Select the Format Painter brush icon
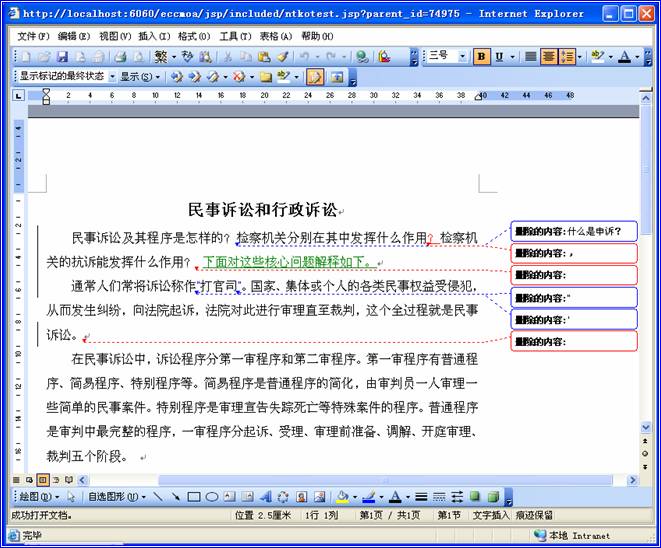 [x=283, y=57]
